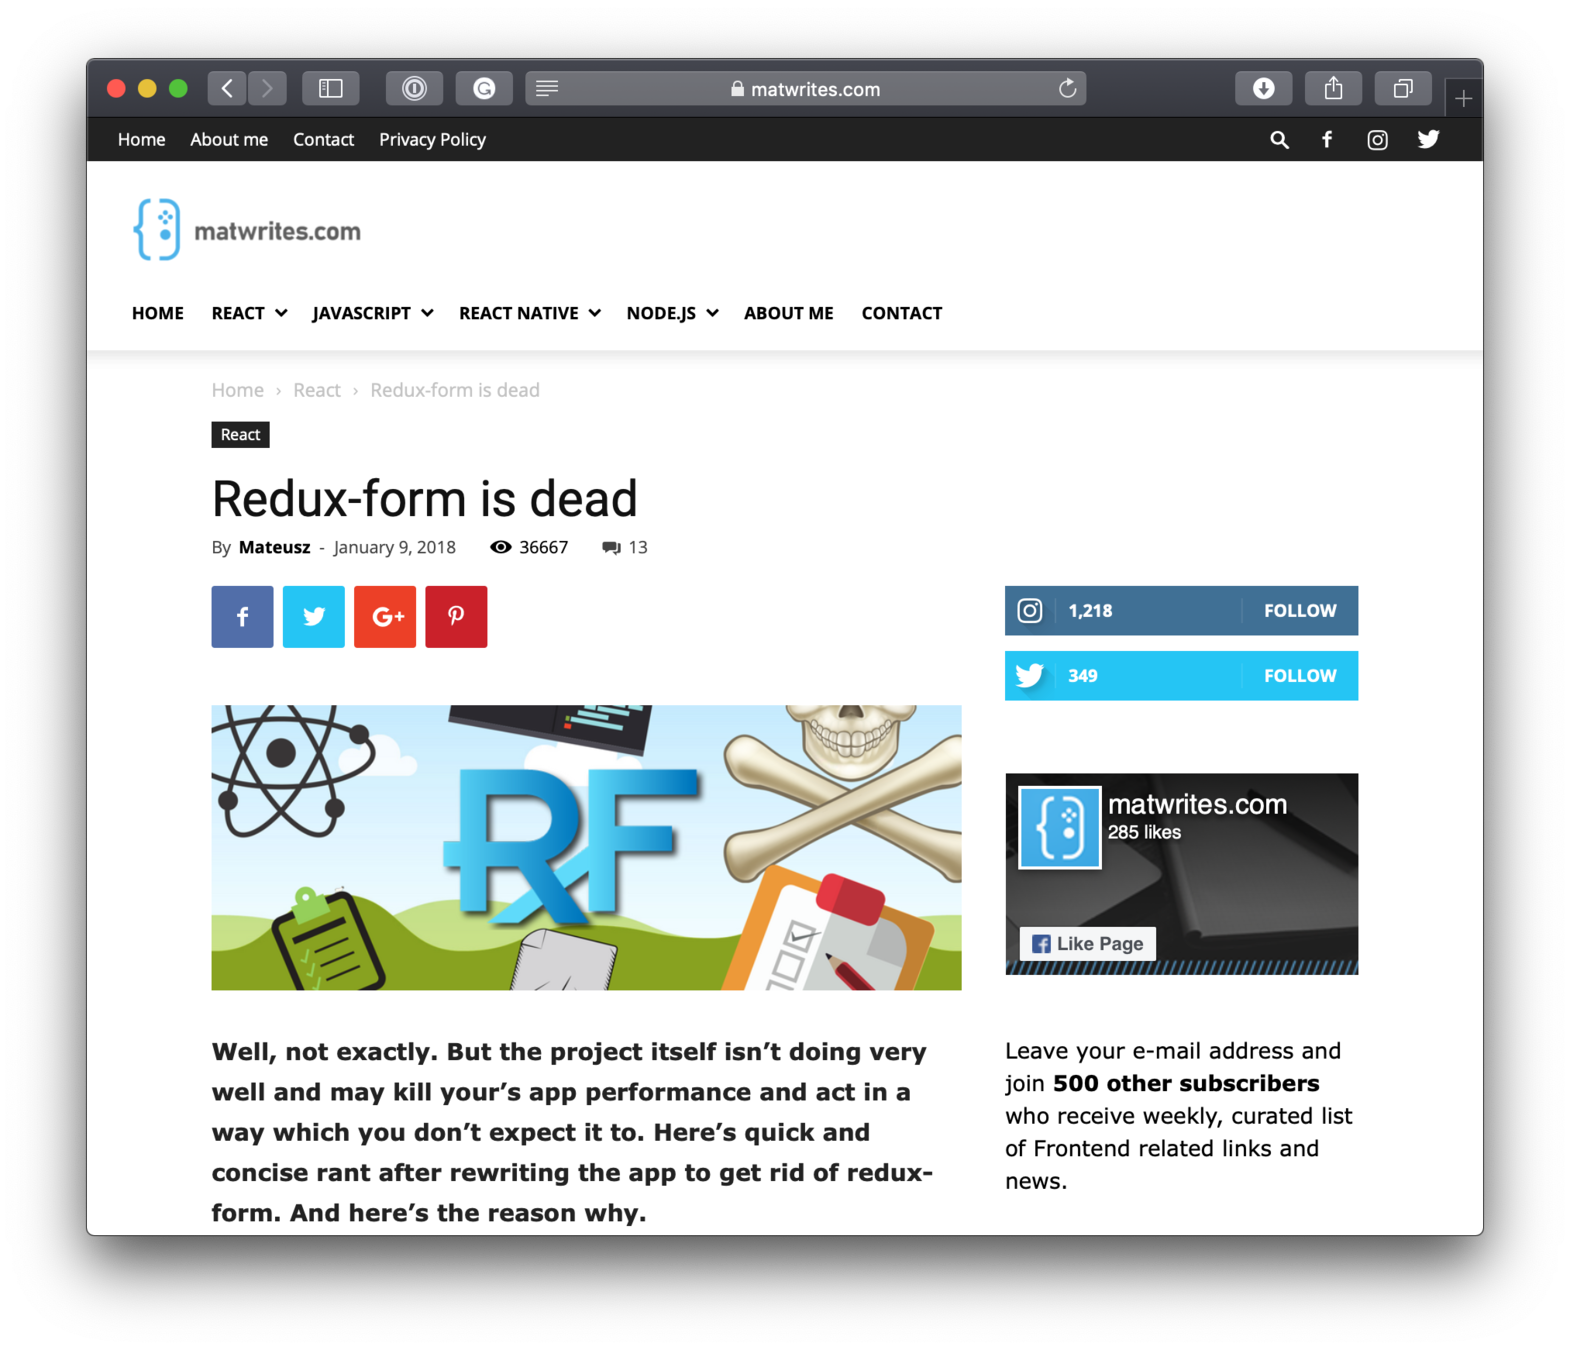Open CONTACT in main navigation

[902, 314]
